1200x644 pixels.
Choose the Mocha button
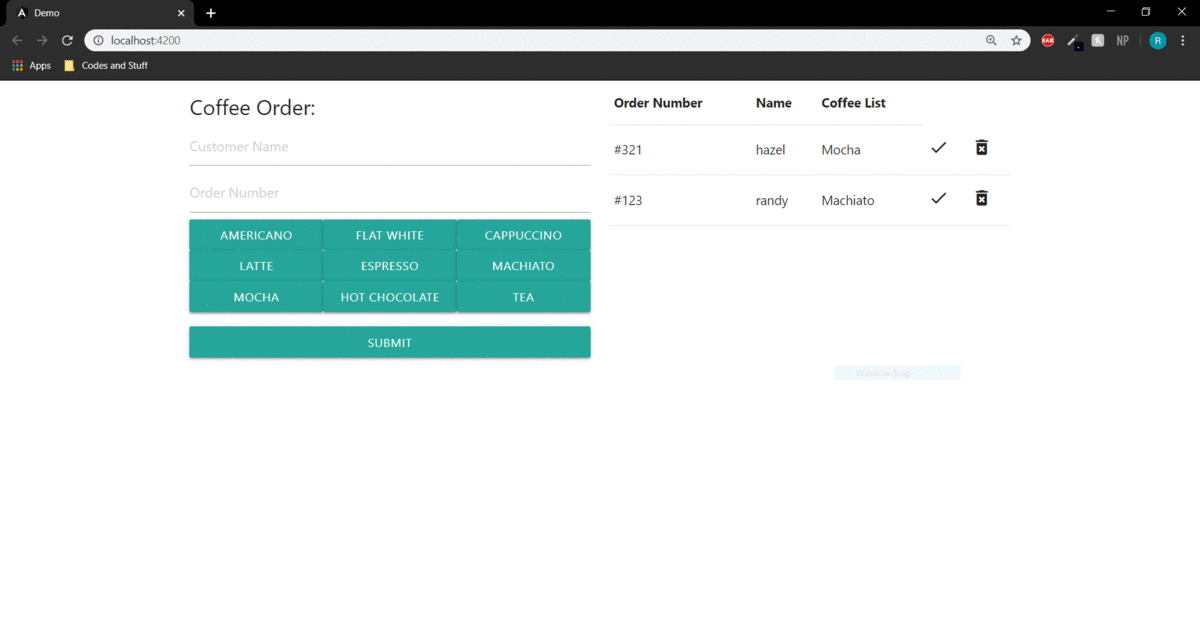(256, 297)
